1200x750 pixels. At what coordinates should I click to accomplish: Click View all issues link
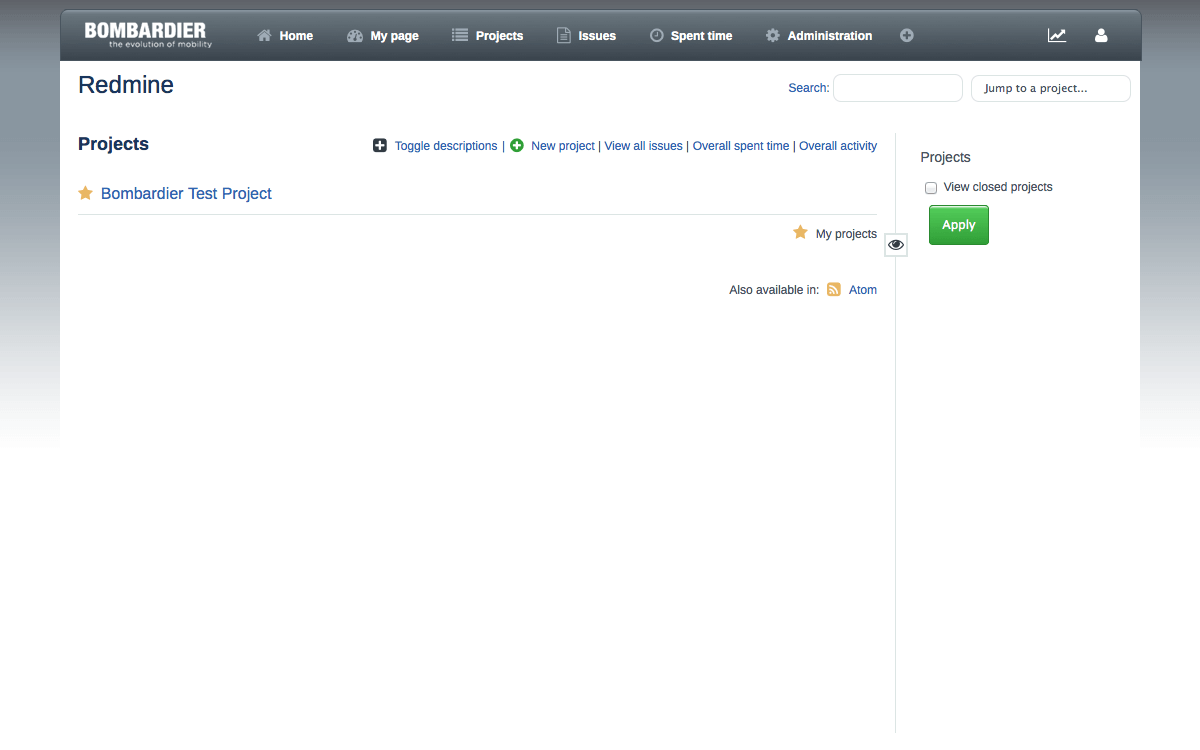pyautogui.click(x=644, y=146)
